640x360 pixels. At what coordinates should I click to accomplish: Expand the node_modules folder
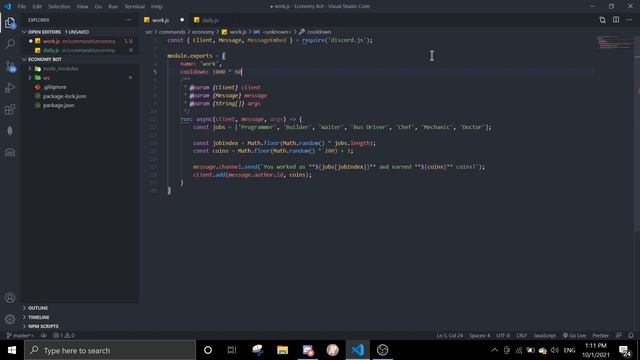coord(60,69)
